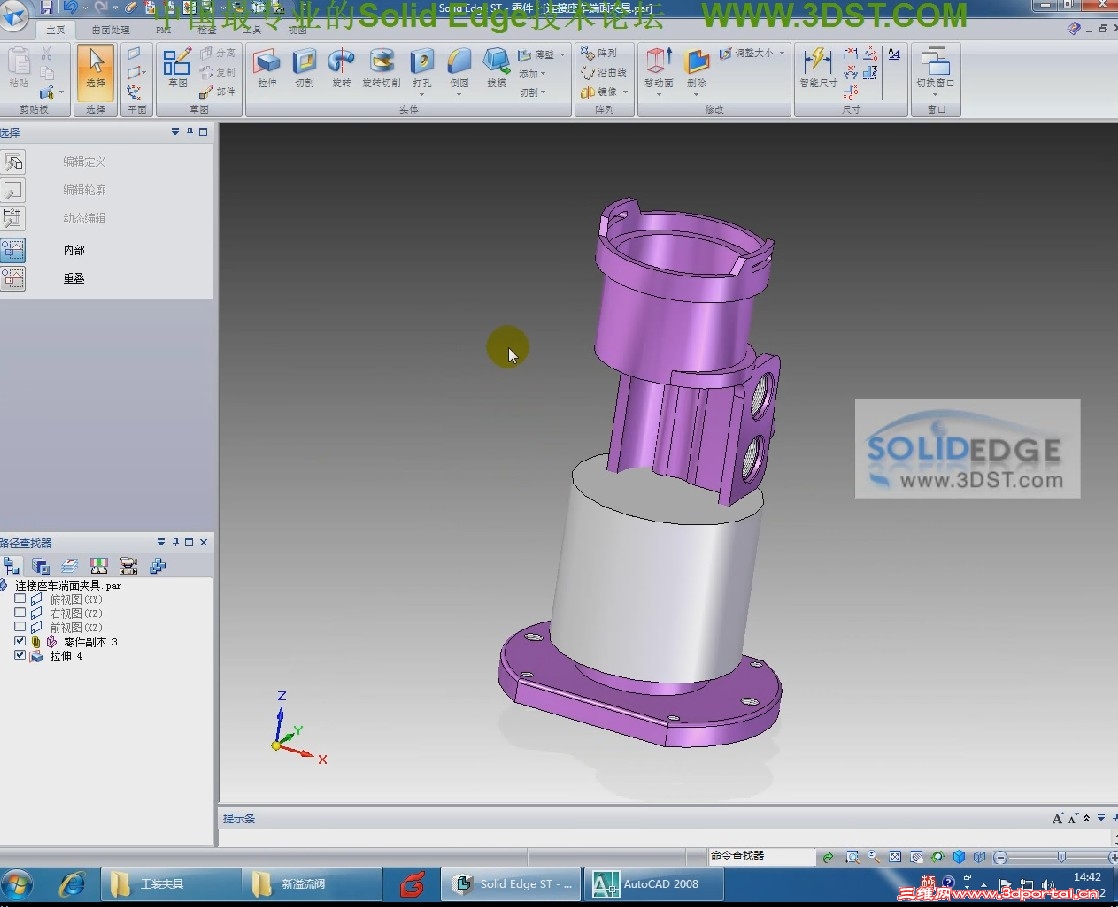Pick the 倒圆 (Round) tool
This screenshot has height=907, width=1118.
tap(459, 68)
